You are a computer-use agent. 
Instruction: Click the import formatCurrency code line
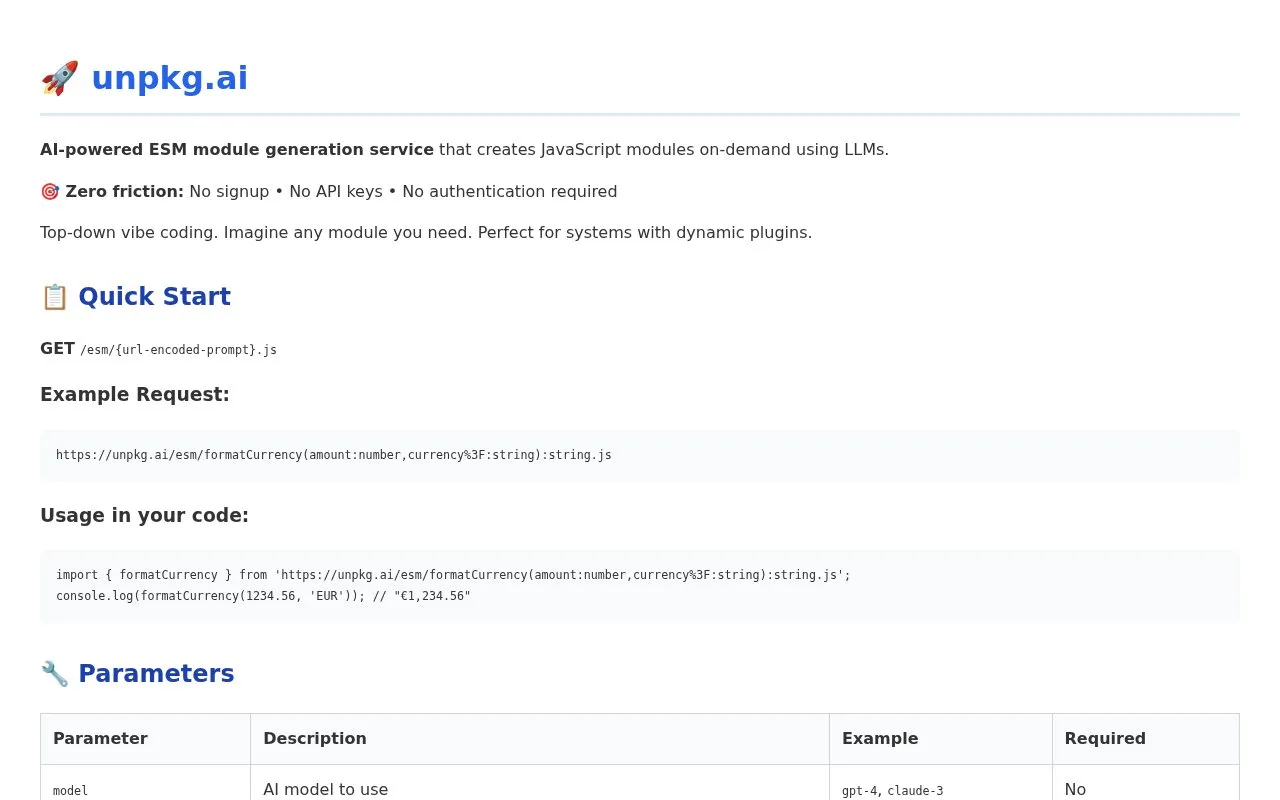tap(453, 575)
